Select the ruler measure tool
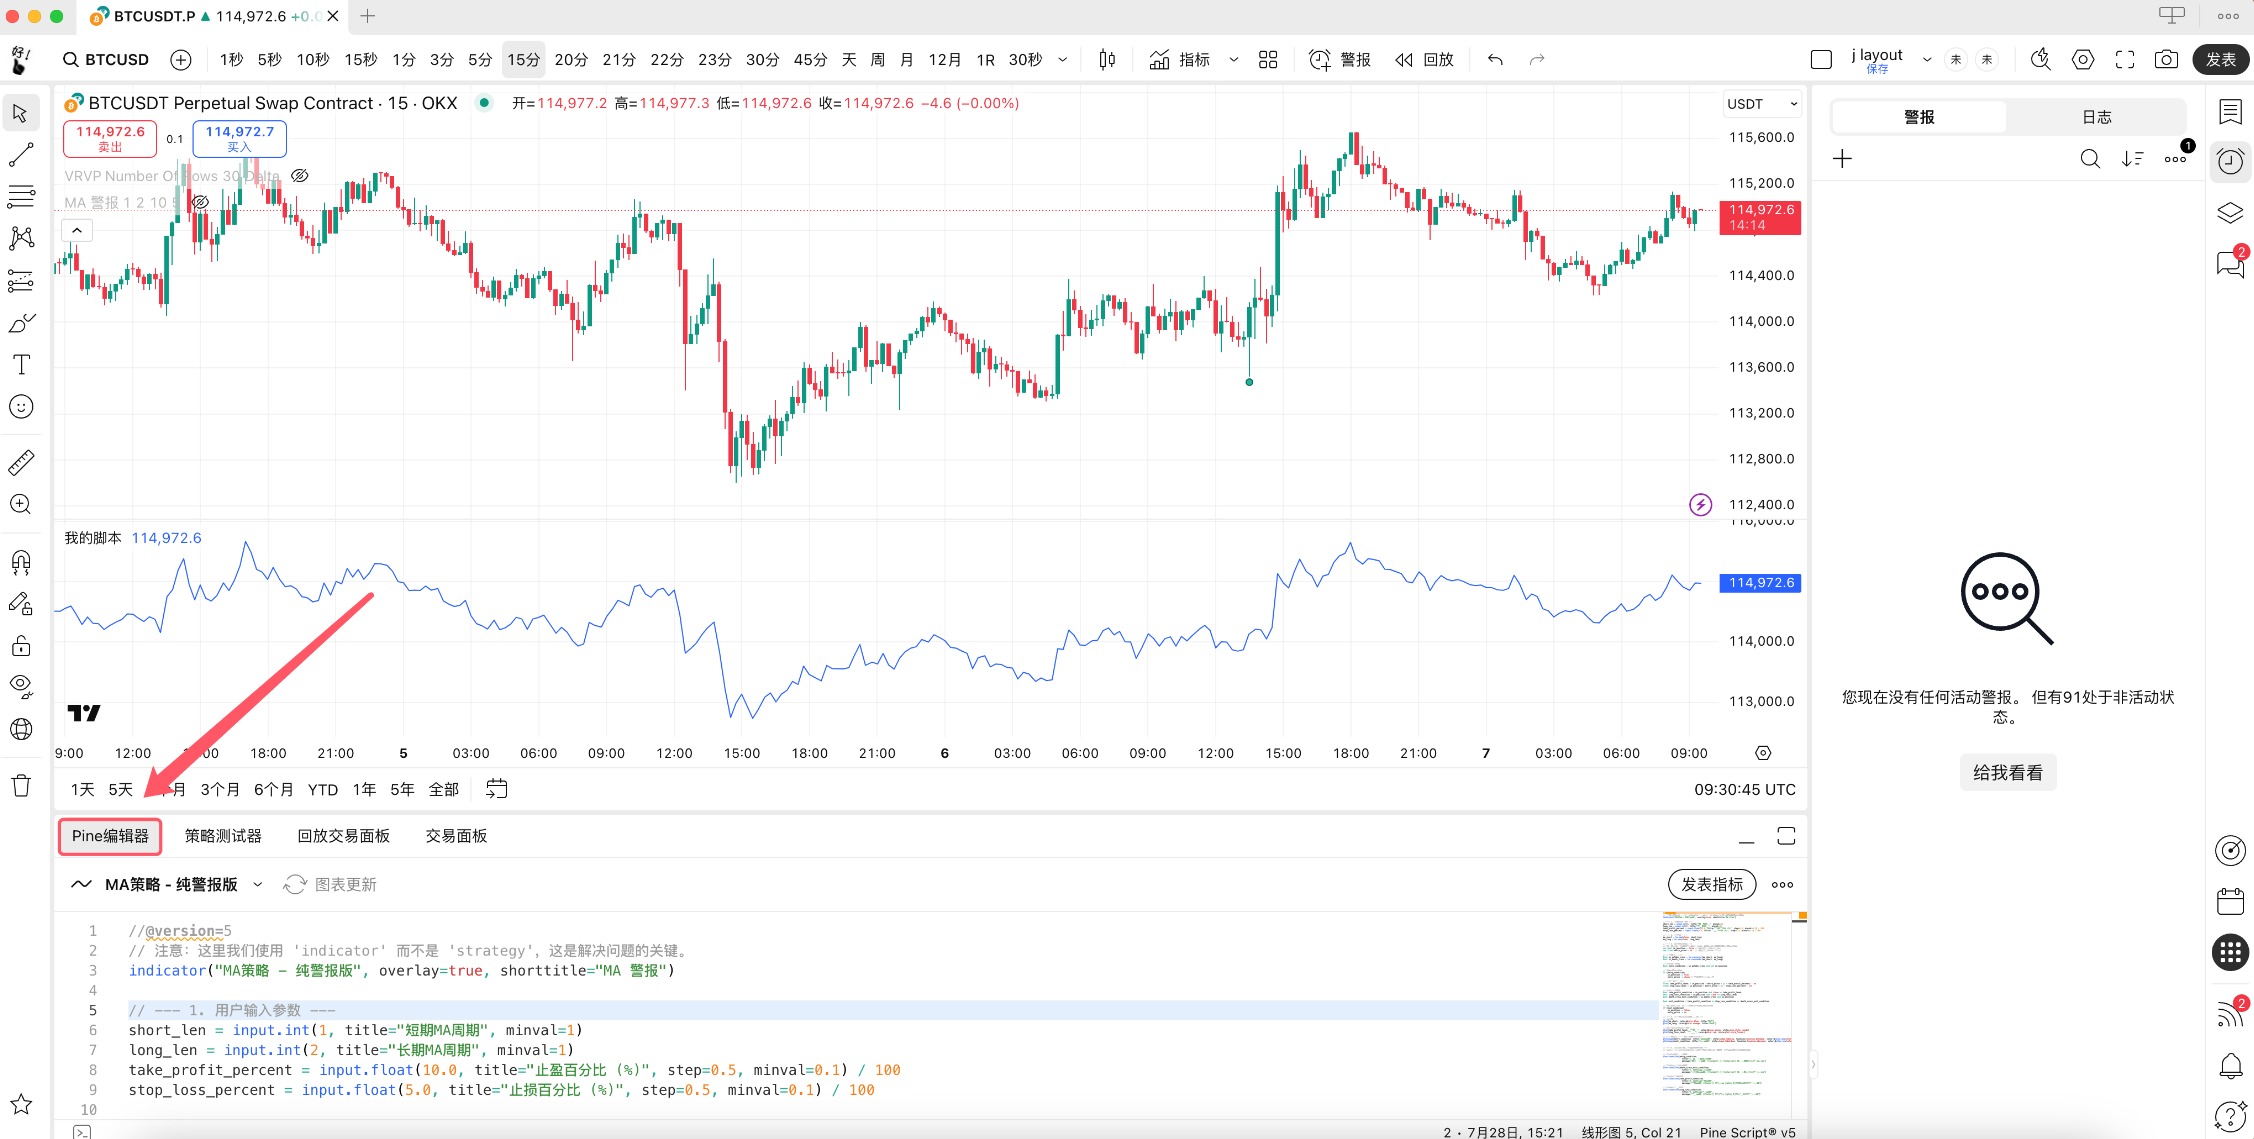This screenshot has height=1139, width=2254. [x=21, y=462]
